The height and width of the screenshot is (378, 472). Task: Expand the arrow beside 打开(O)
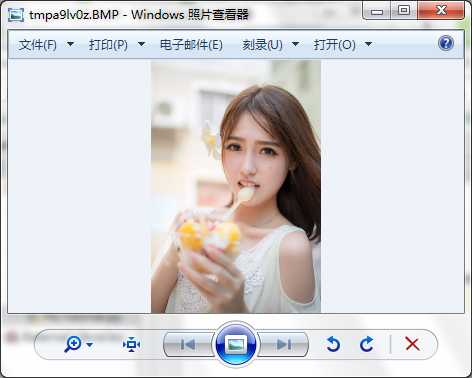tap(368, 44)
